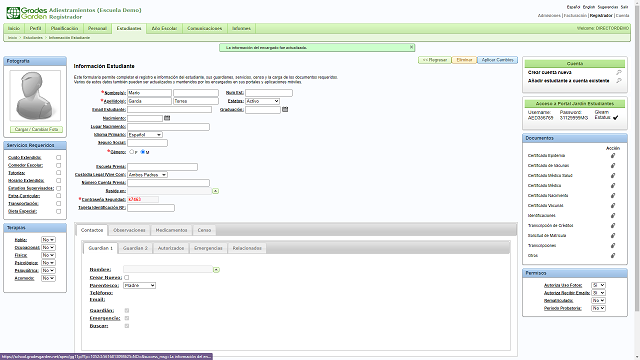Attach file for Certificado Nacimiento
This screenshot has height=360, width=640.
(x=613, y=196)
